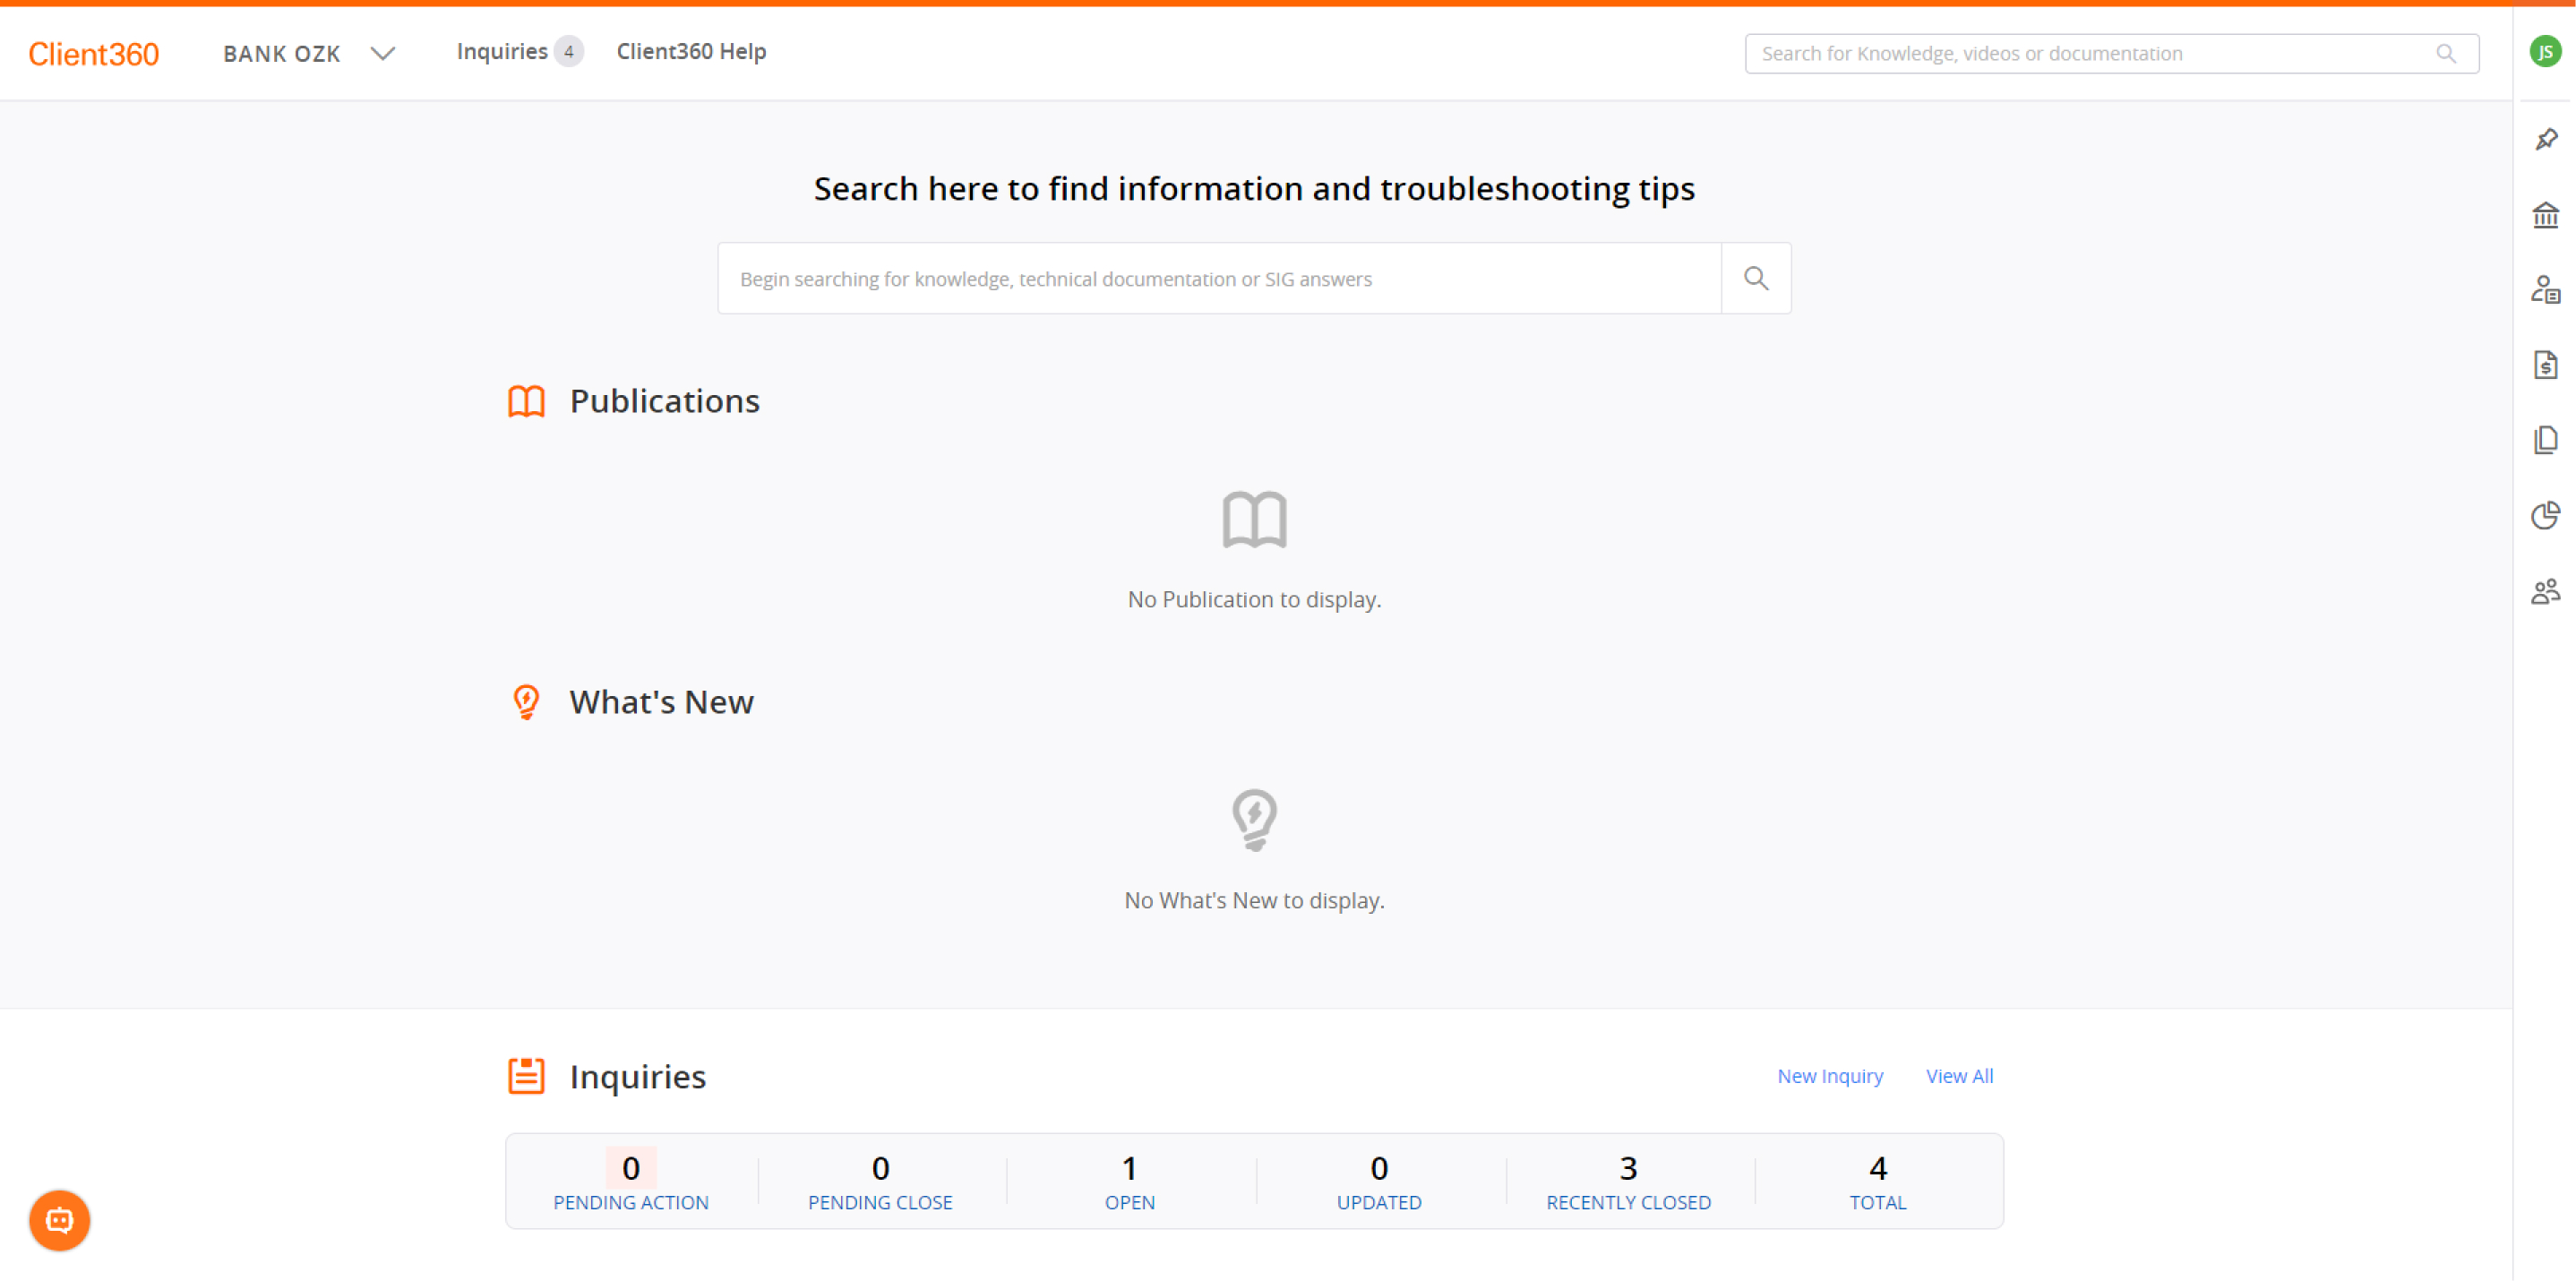Open the bank building icon in sidebar

pyautogui.click(x=2546, y=215)
